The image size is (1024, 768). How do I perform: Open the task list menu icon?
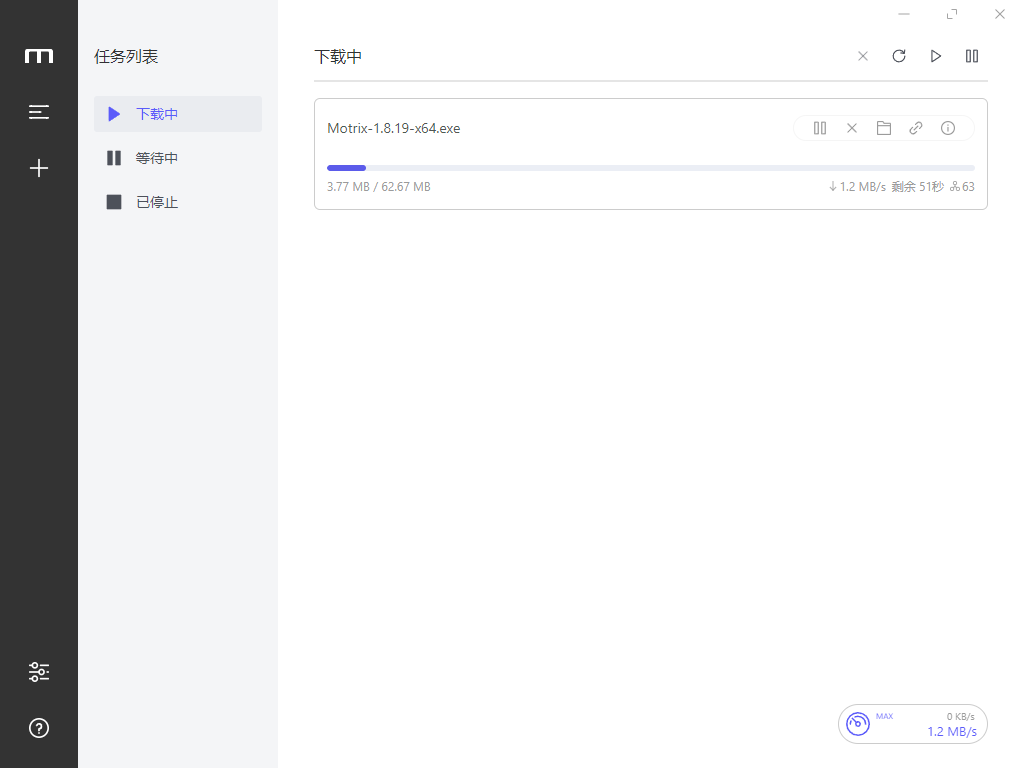(x=39, y=112)
